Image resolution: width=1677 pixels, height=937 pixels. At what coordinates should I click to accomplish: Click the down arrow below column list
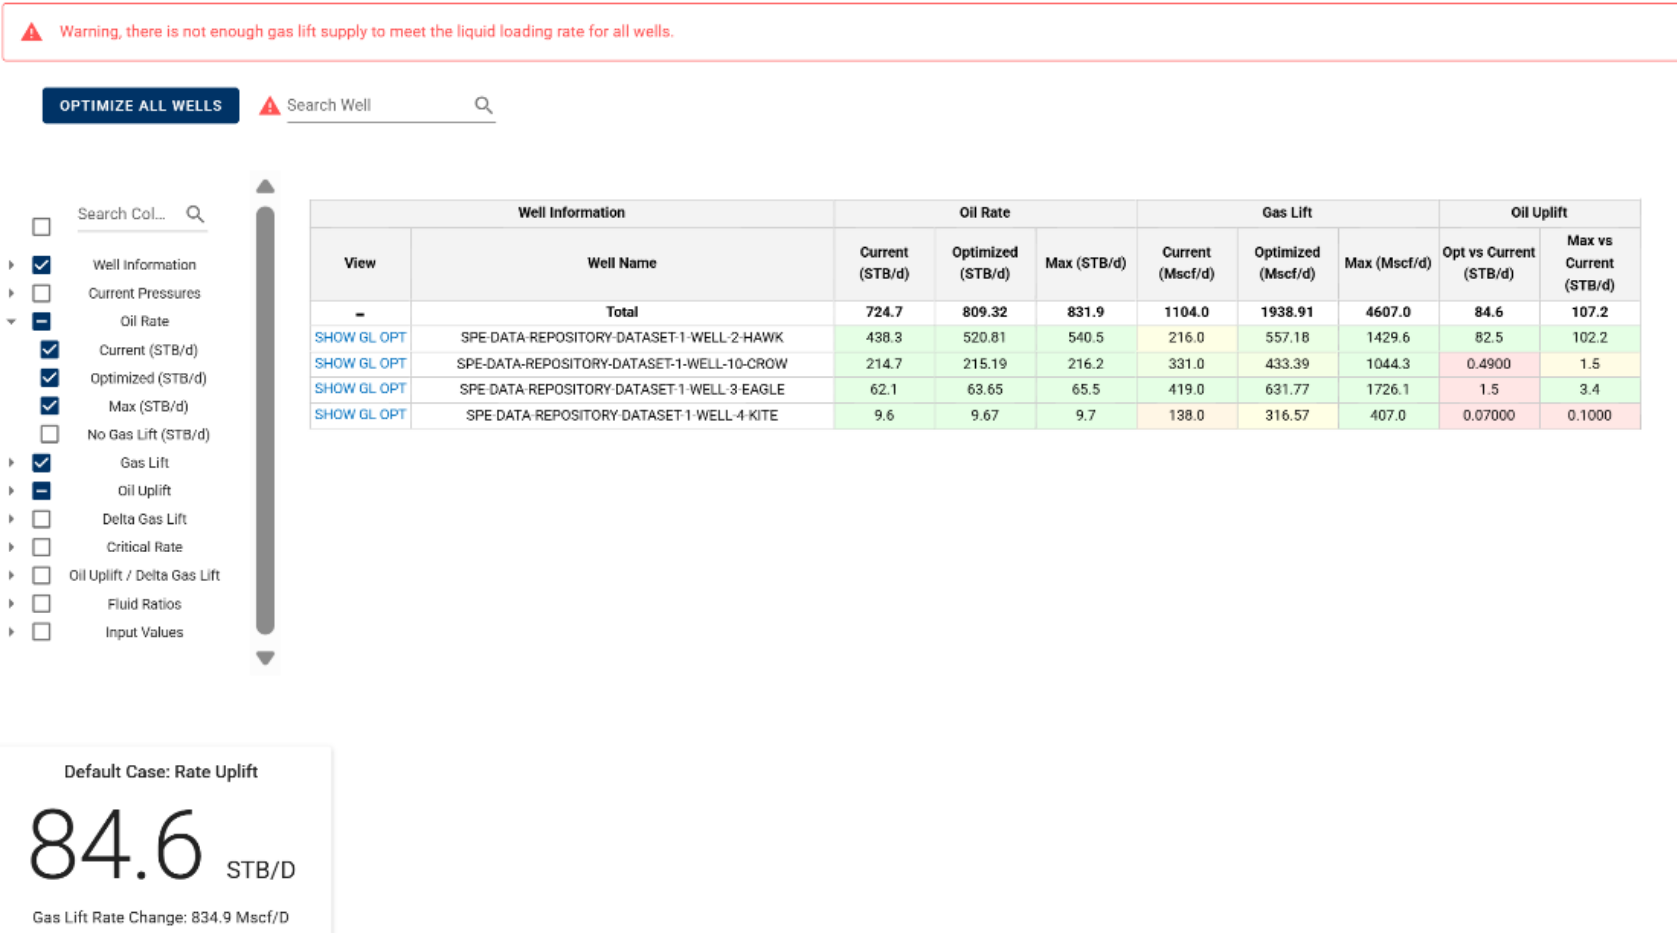[265, 658]
